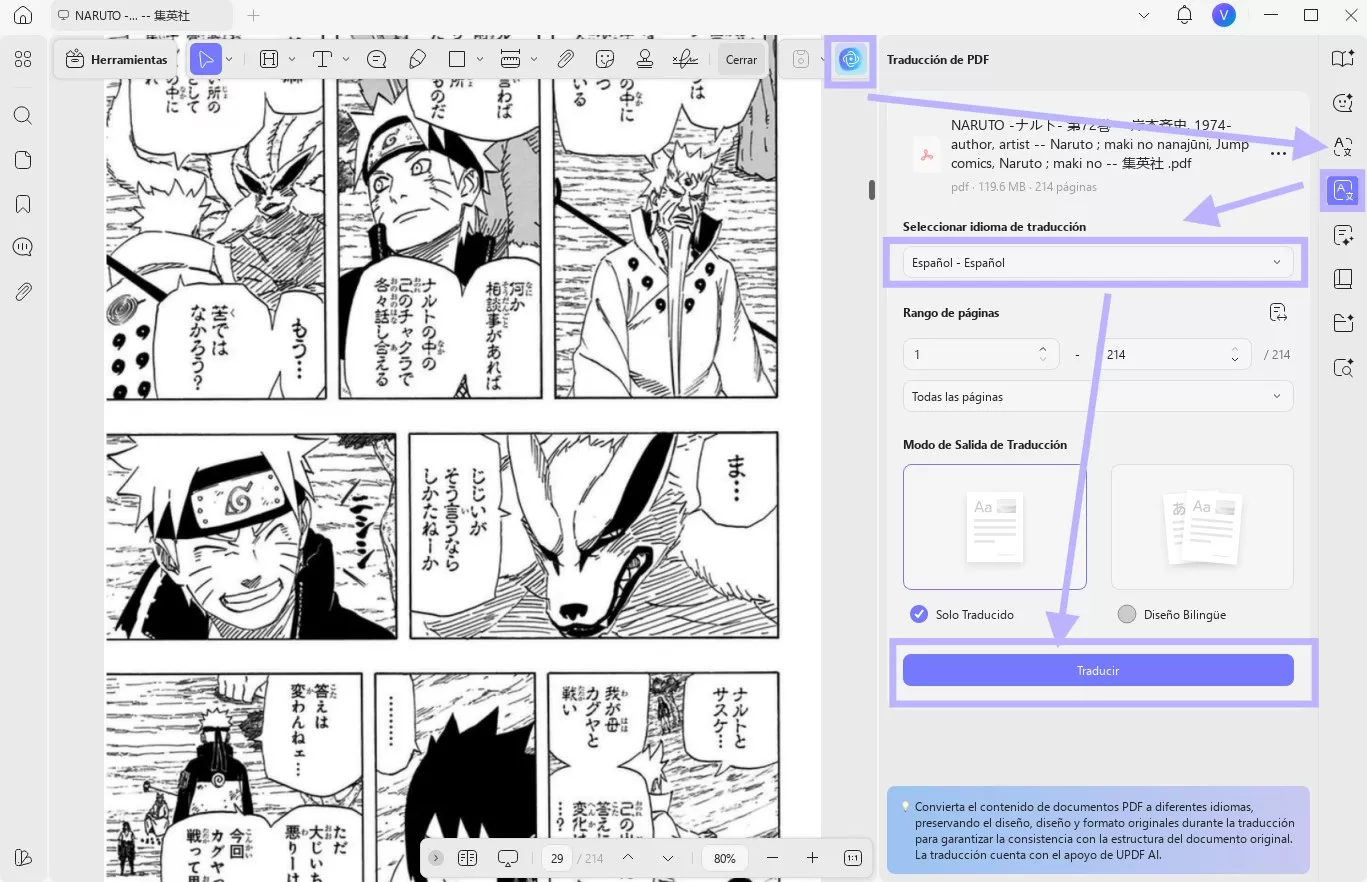The image size is (1367, 882).
Task: Click the end page field showing 214
Action: [1175, 354]
